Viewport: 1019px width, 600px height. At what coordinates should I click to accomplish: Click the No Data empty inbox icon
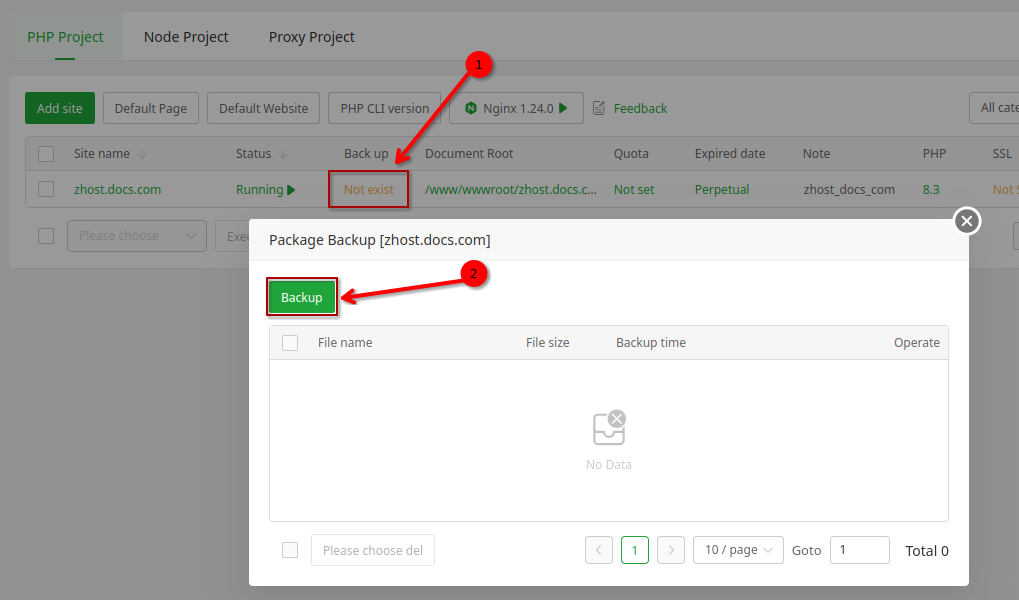(x=608, y=428)
